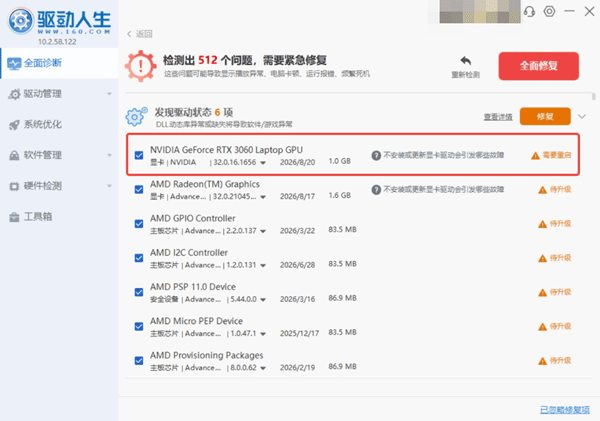Click AMD Micro PEP Device name

coord(196,321)
